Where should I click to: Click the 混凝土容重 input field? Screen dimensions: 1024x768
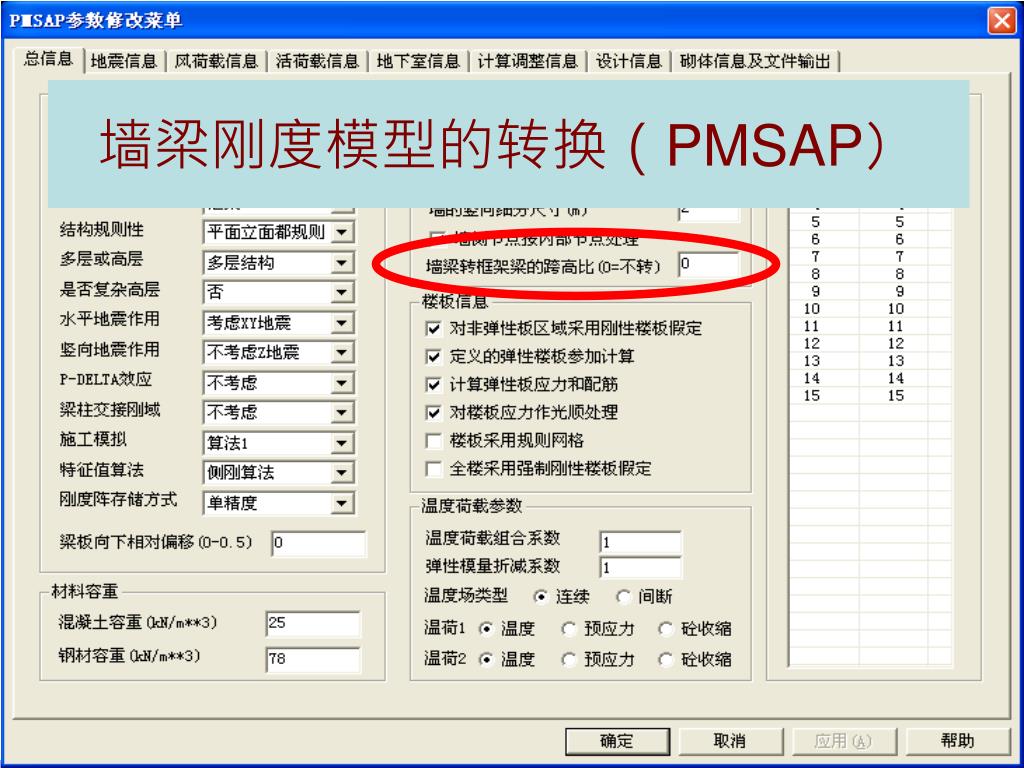313,623
